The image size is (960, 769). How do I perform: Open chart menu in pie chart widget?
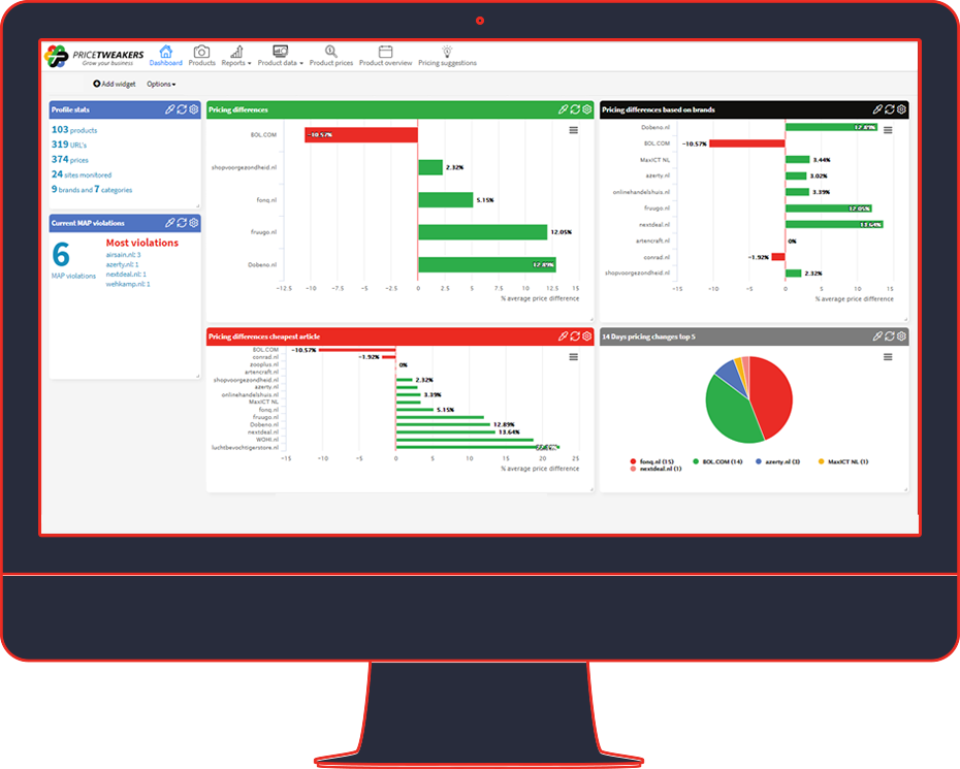[x=888, y=357]
